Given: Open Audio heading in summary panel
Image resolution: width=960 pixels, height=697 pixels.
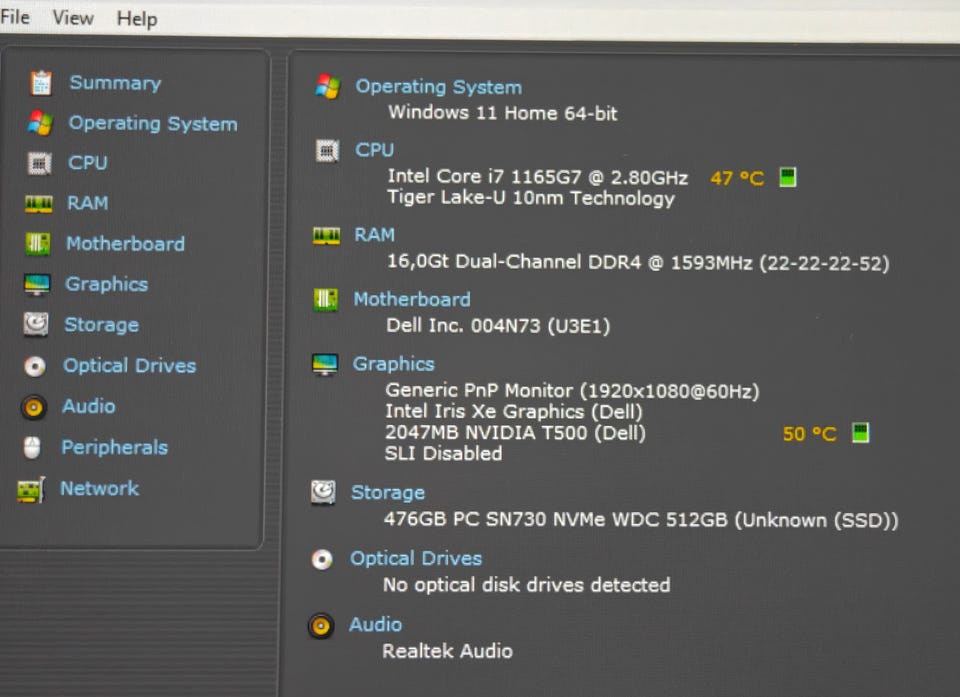Looking at the screenshot, I should pyautogui.click(x=375, y=625).
